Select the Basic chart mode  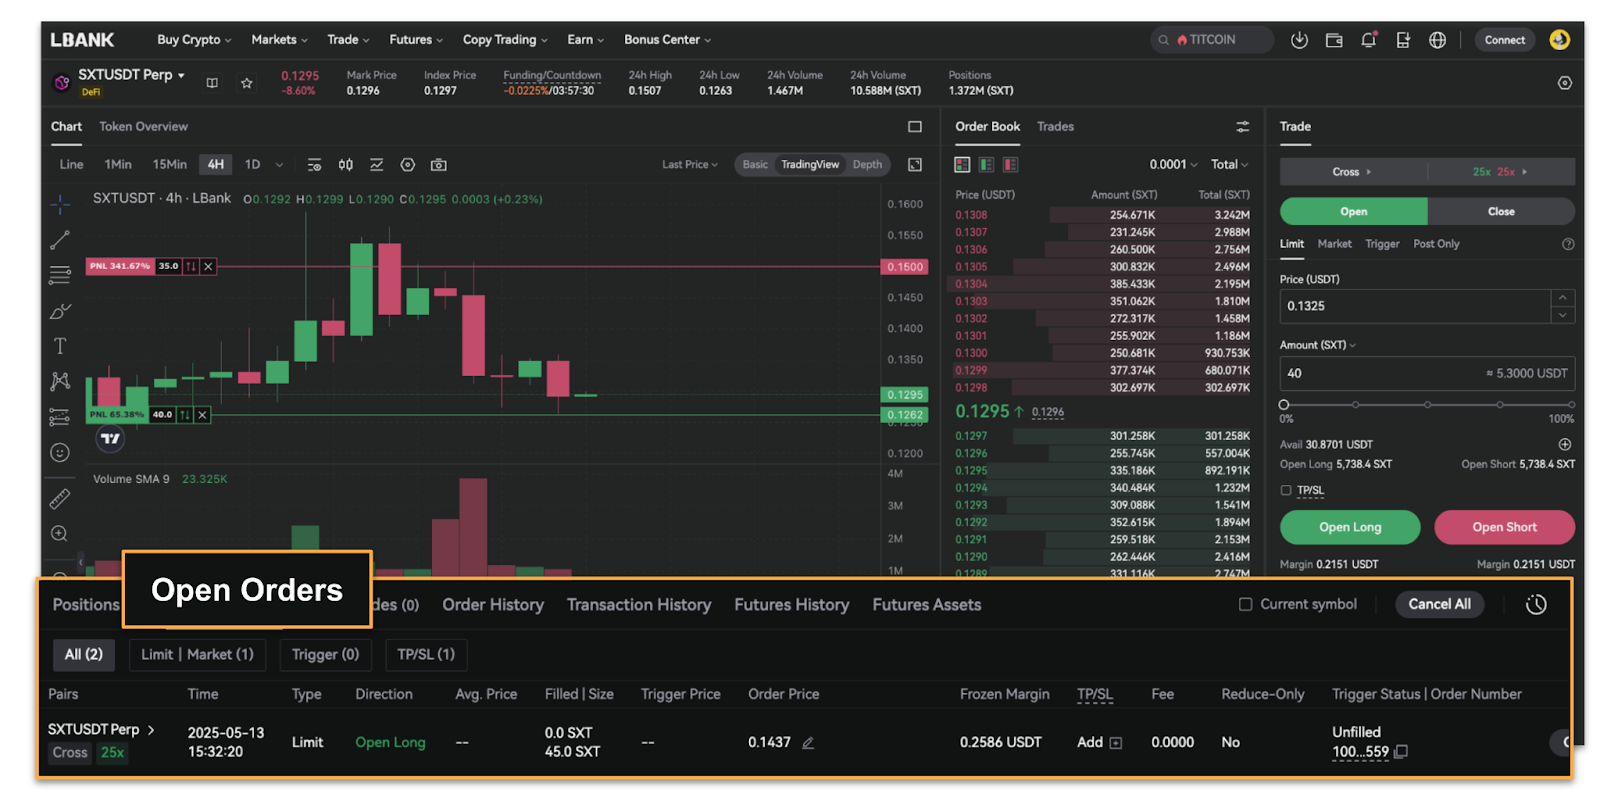click(755, 165)
